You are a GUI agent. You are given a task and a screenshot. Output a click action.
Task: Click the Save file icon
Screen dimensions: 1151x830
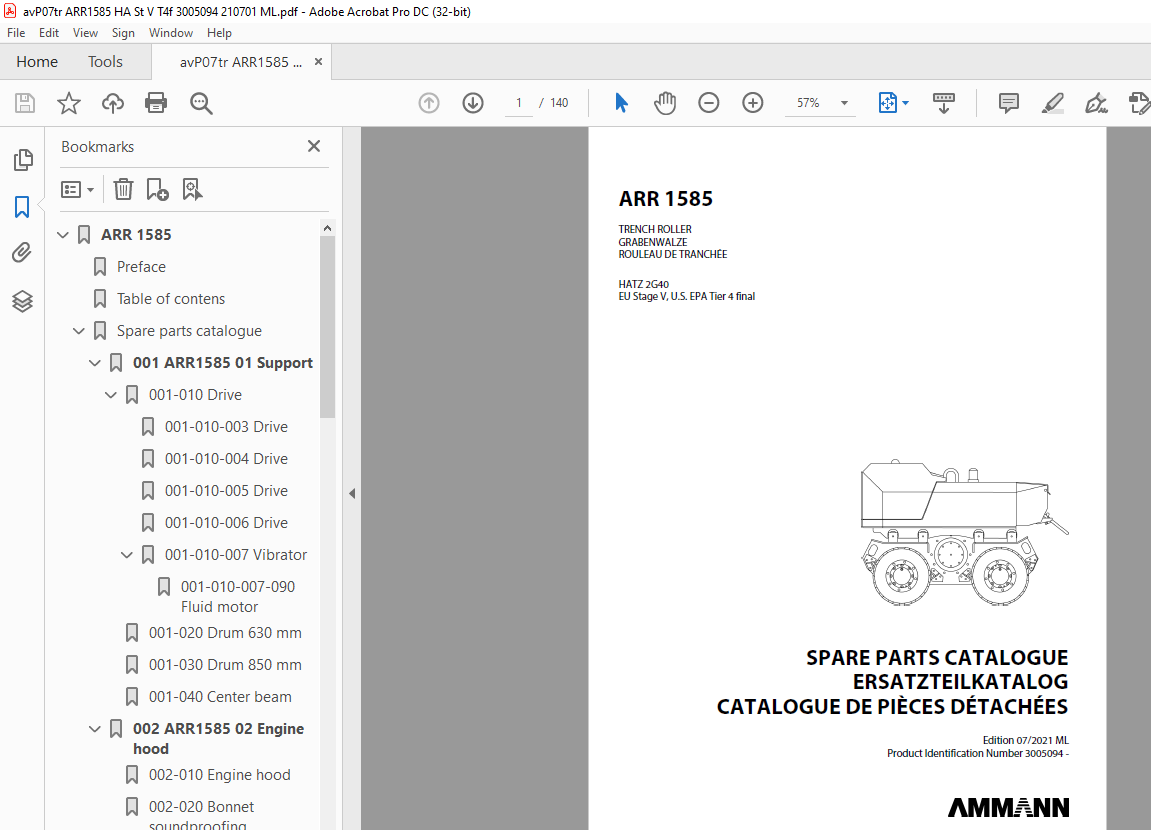[25, 103]
